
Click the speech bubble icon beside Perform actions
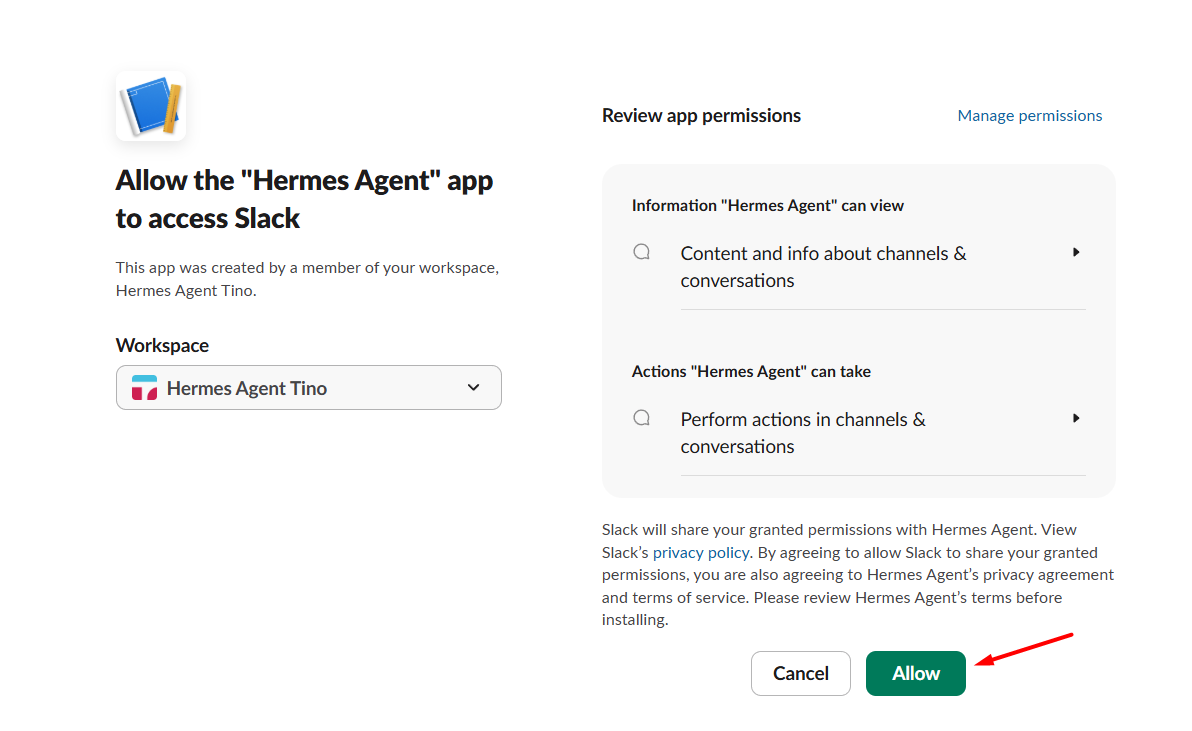click(x=642, y=418)
